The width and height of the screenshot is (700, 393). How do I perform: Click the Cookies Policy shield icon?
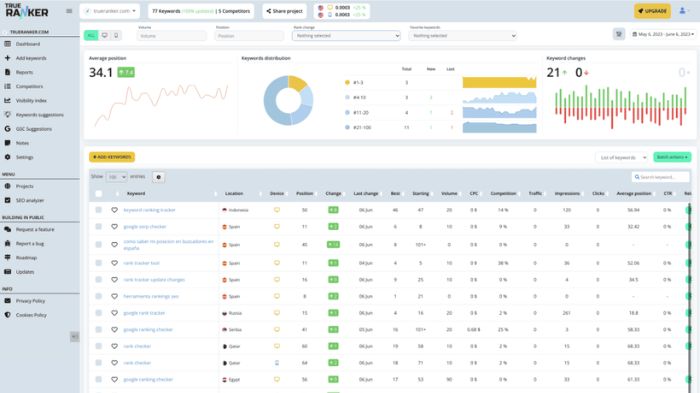click(8, 315)
